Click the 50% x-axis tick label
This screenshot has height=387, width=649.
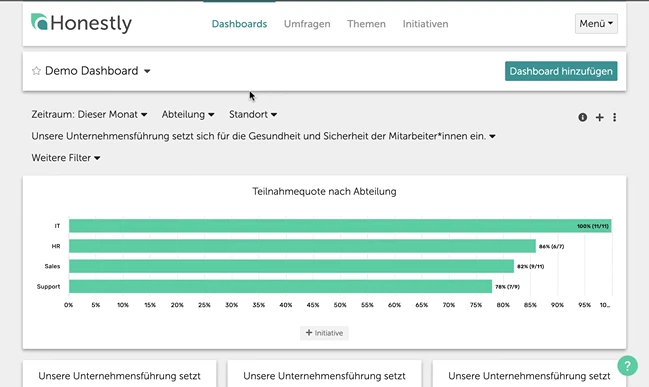coord(340,305)
